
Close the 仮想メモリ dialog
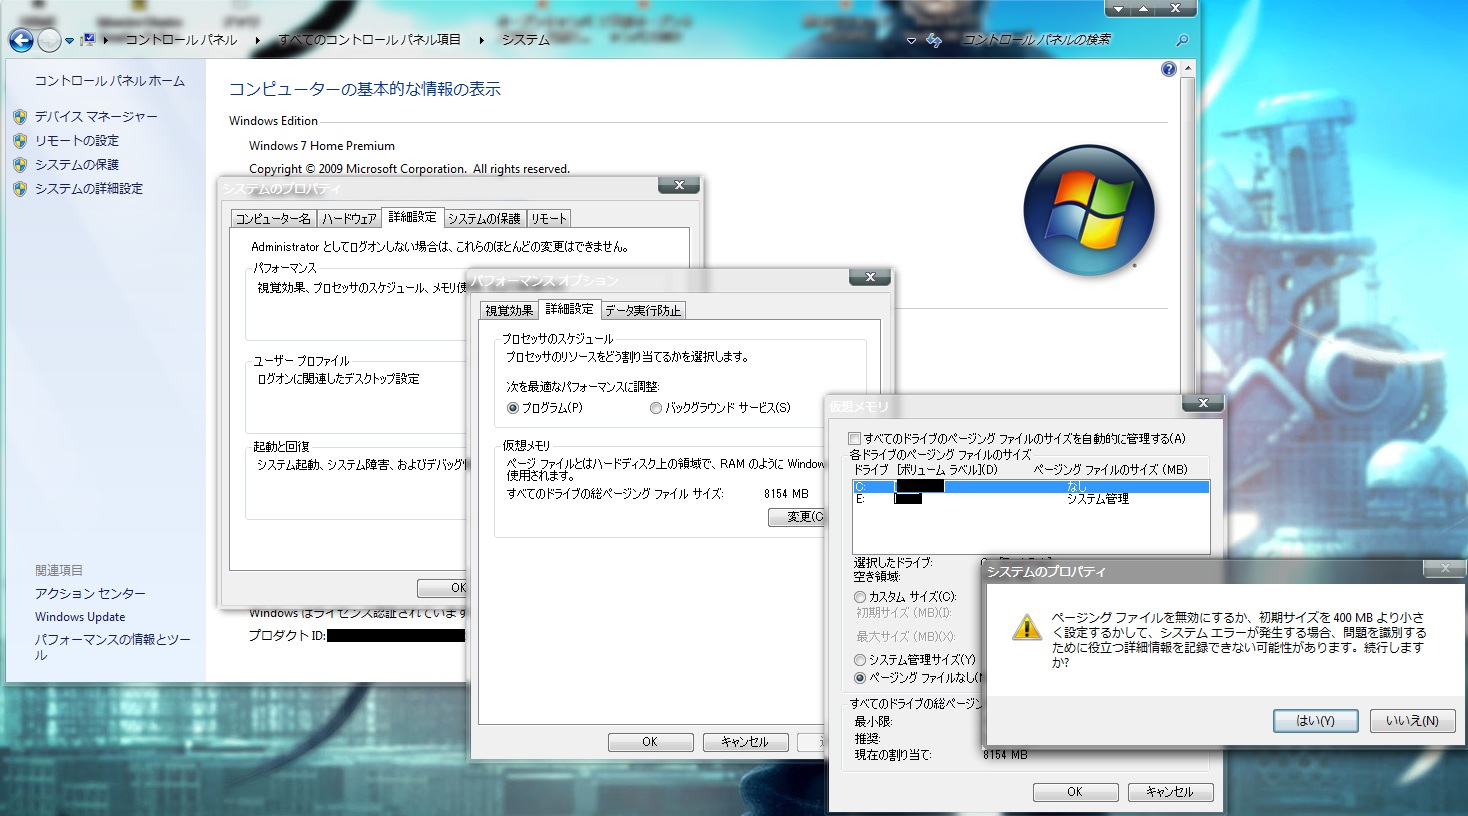click(1203, 403)
